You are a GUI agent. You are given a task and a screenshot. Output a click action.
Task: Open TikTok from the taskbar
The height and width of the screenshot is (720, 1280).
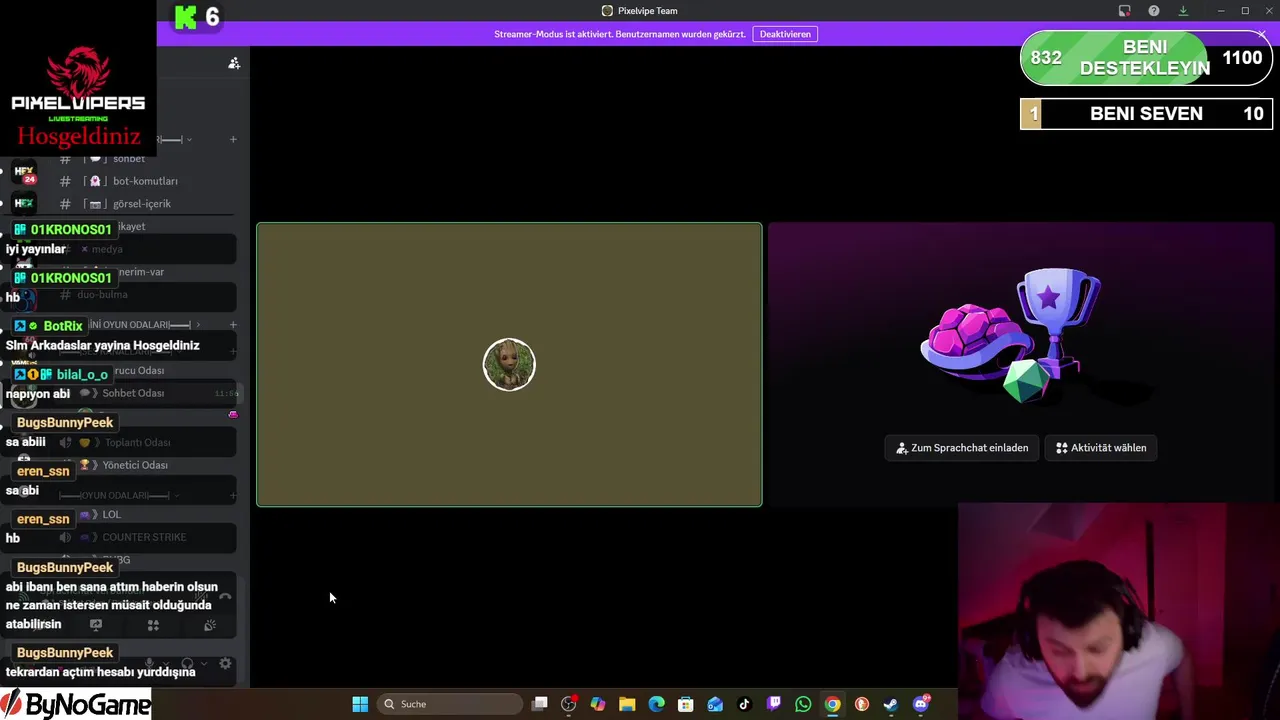tap(744, 704)
